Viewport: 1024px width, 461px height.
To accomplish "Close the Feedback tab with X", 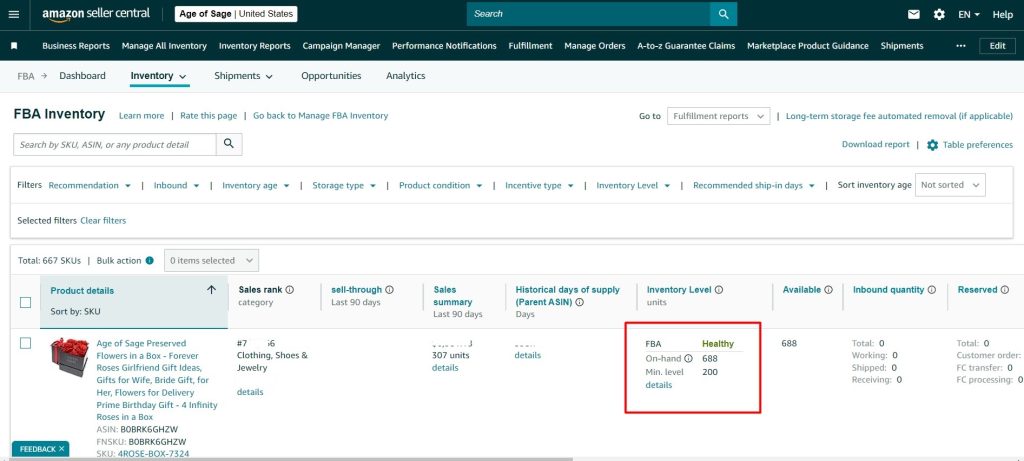I will tap(61, 449).
